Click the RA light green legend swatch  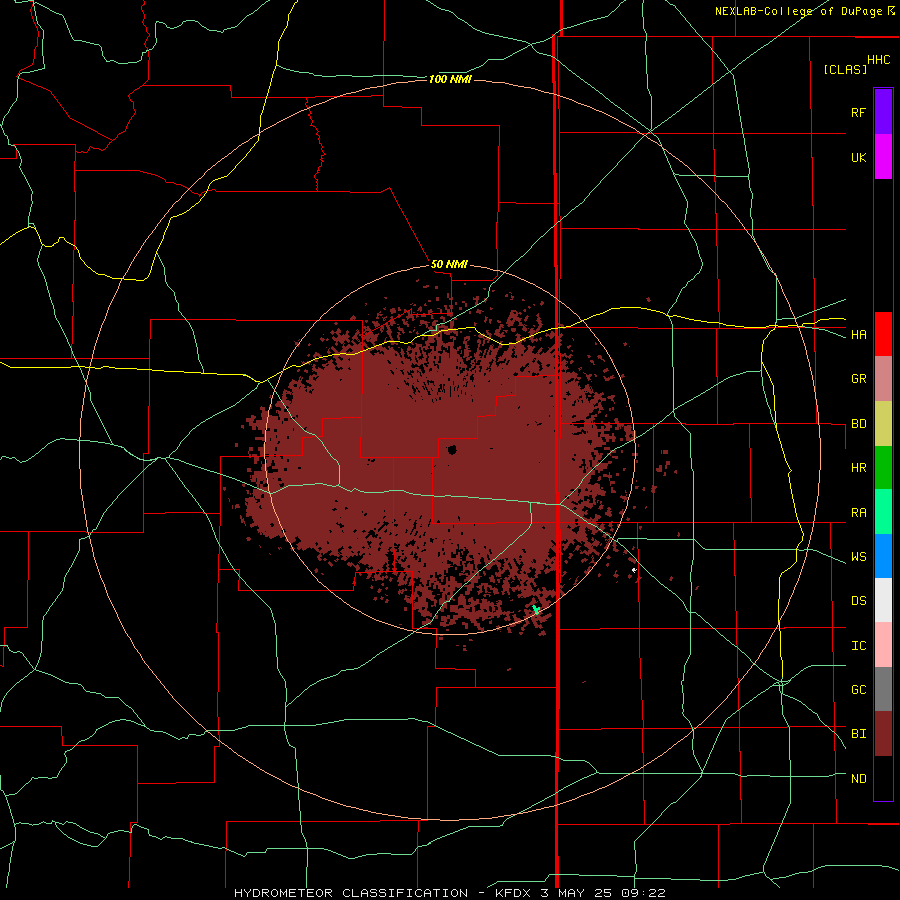coord(883,512)
